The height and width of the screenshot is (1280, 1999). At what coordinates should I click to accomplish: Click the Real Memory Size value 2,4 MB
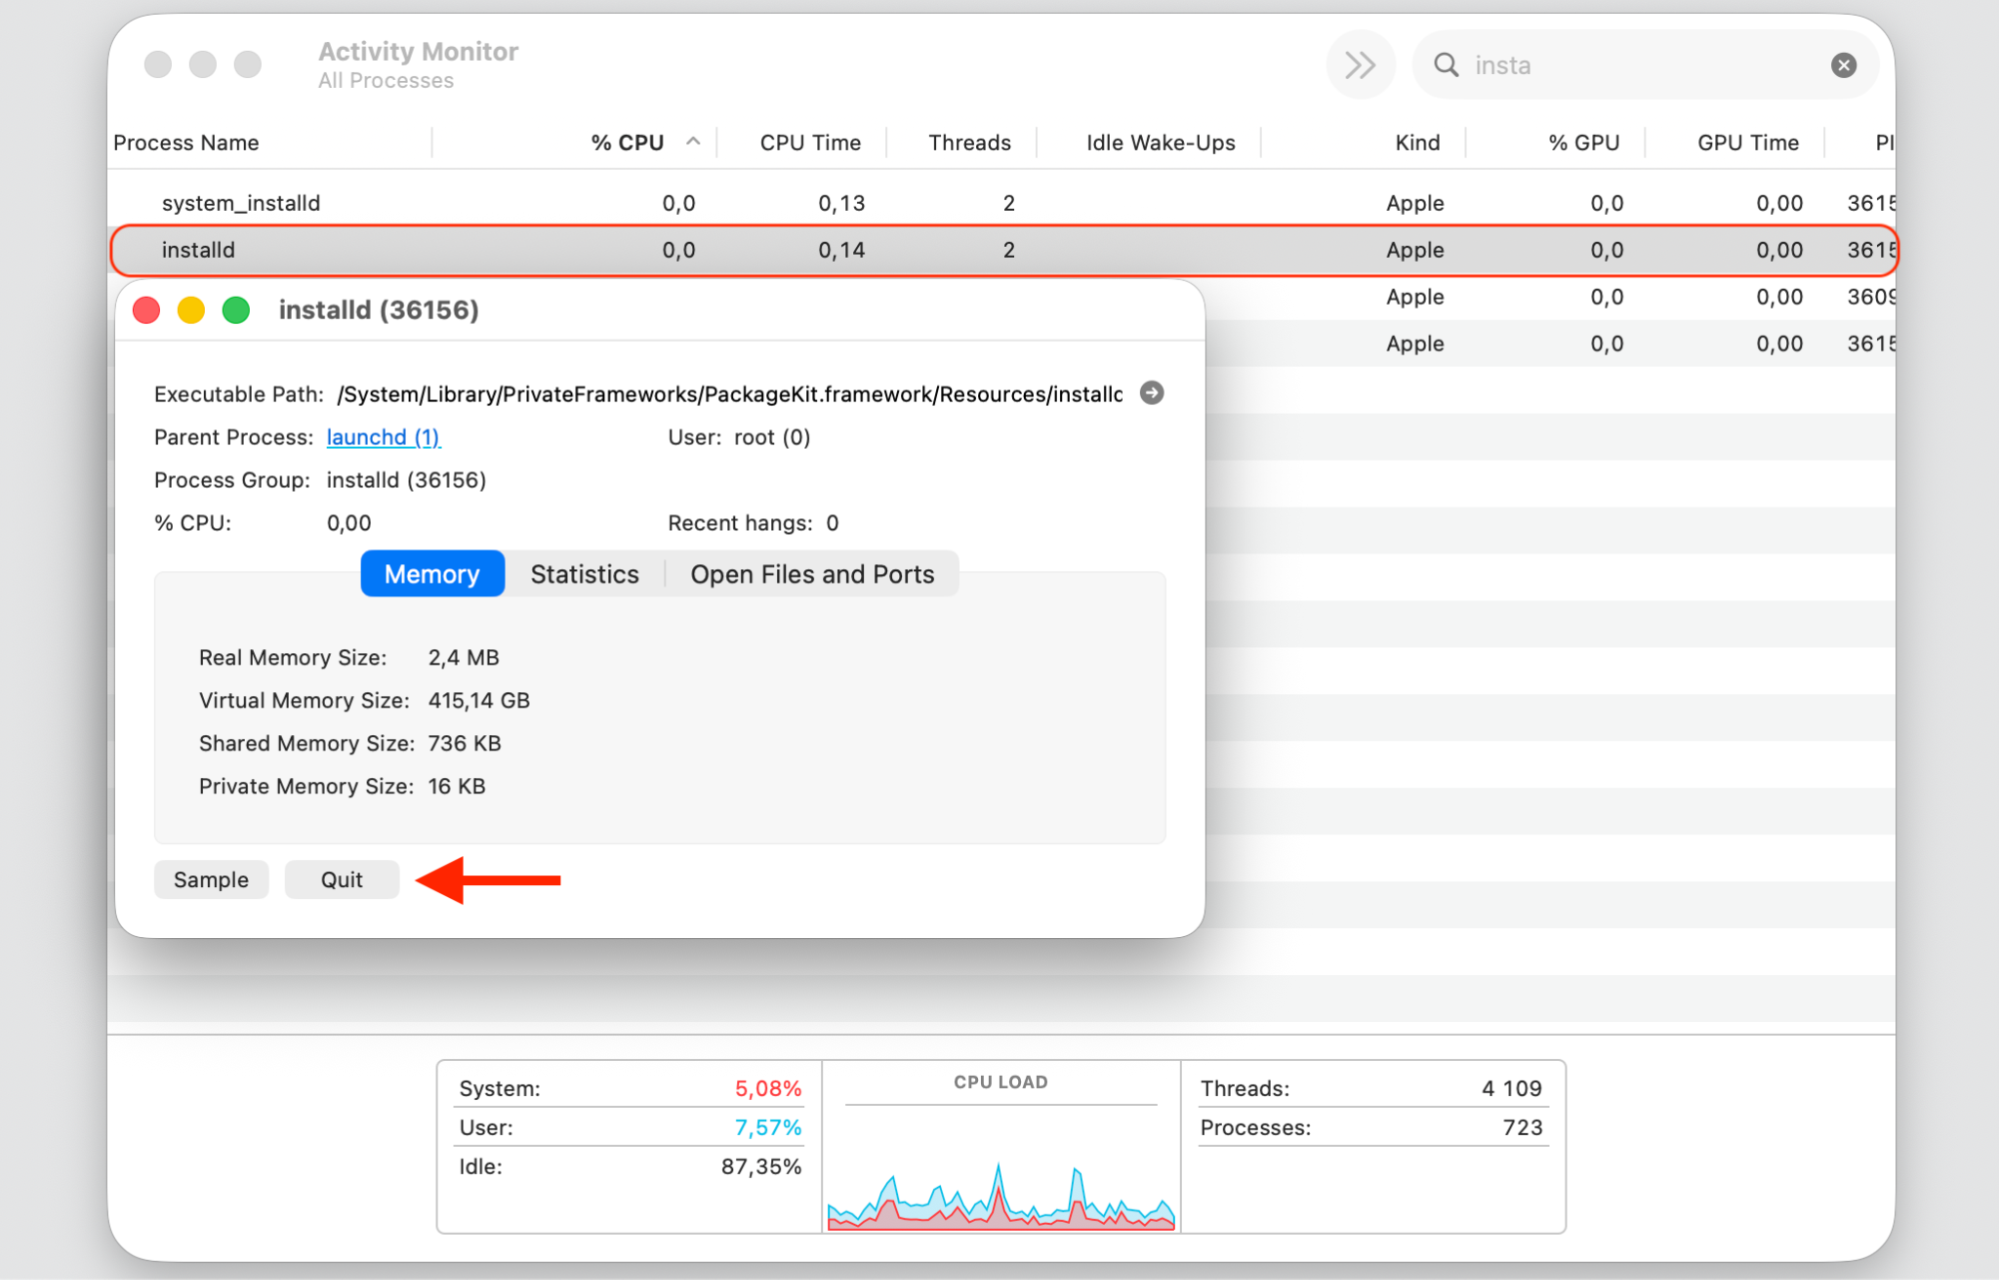464,657
